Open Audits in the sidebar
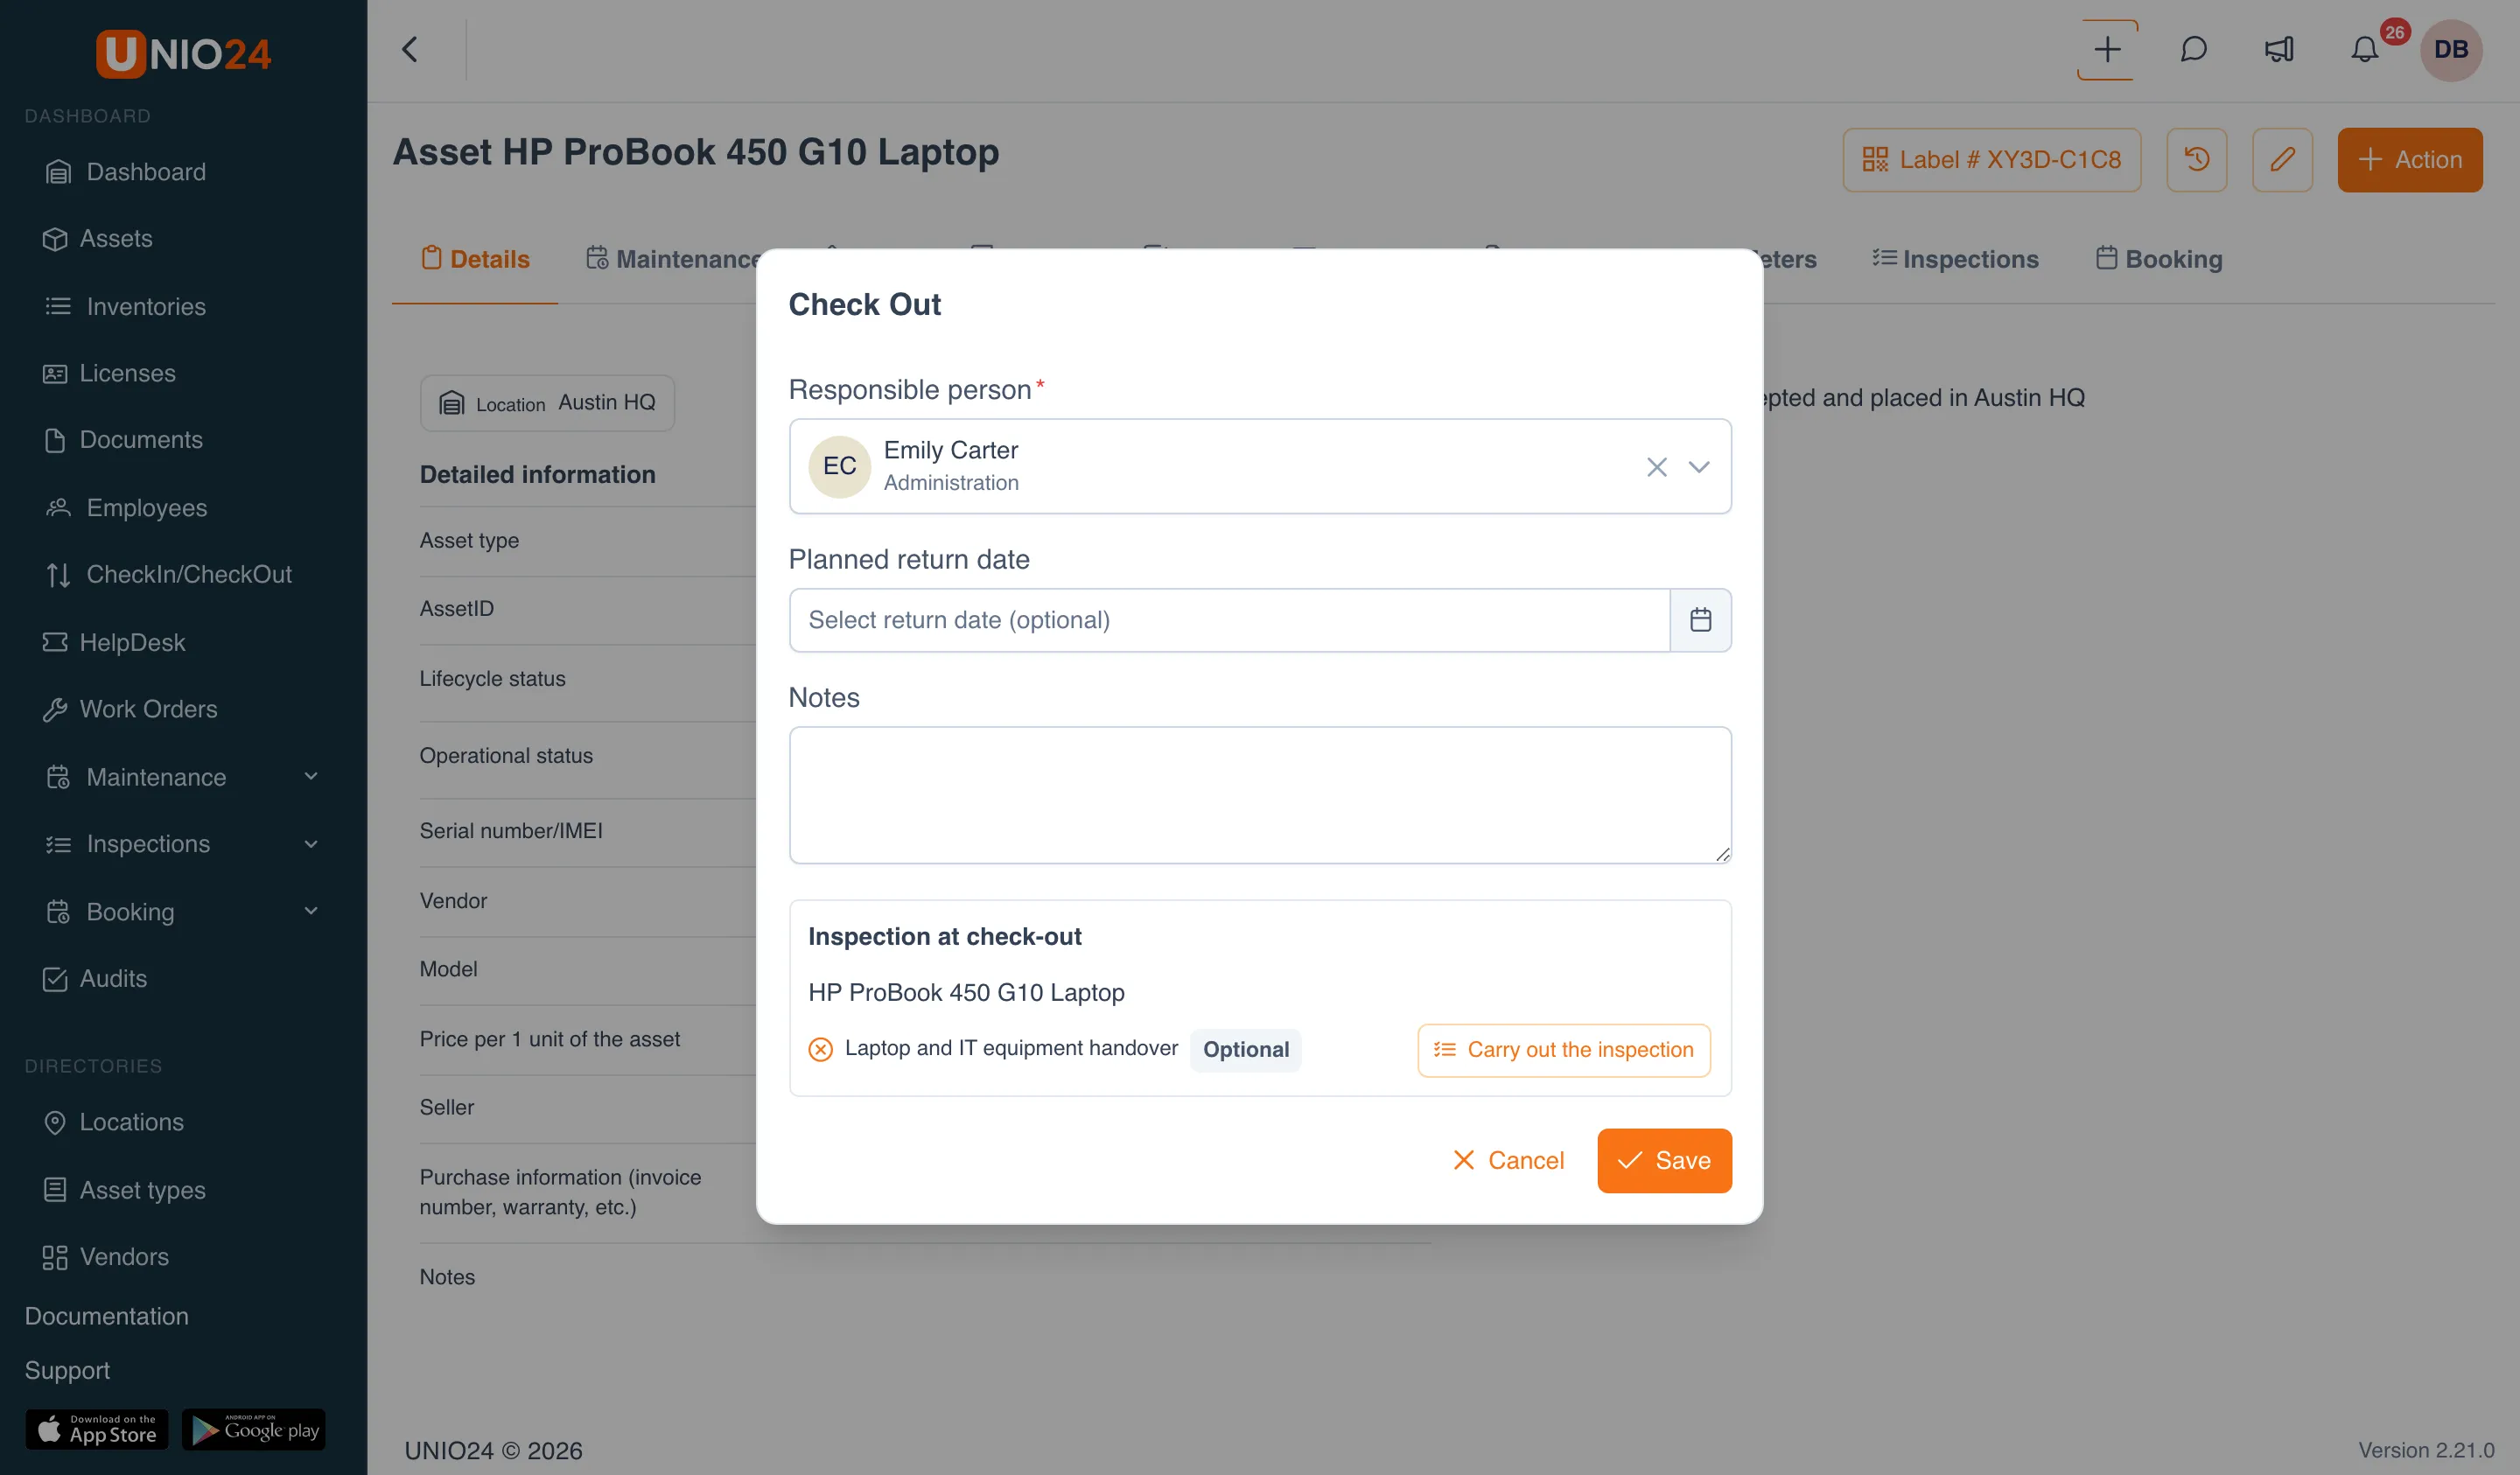 coord(96,978)
